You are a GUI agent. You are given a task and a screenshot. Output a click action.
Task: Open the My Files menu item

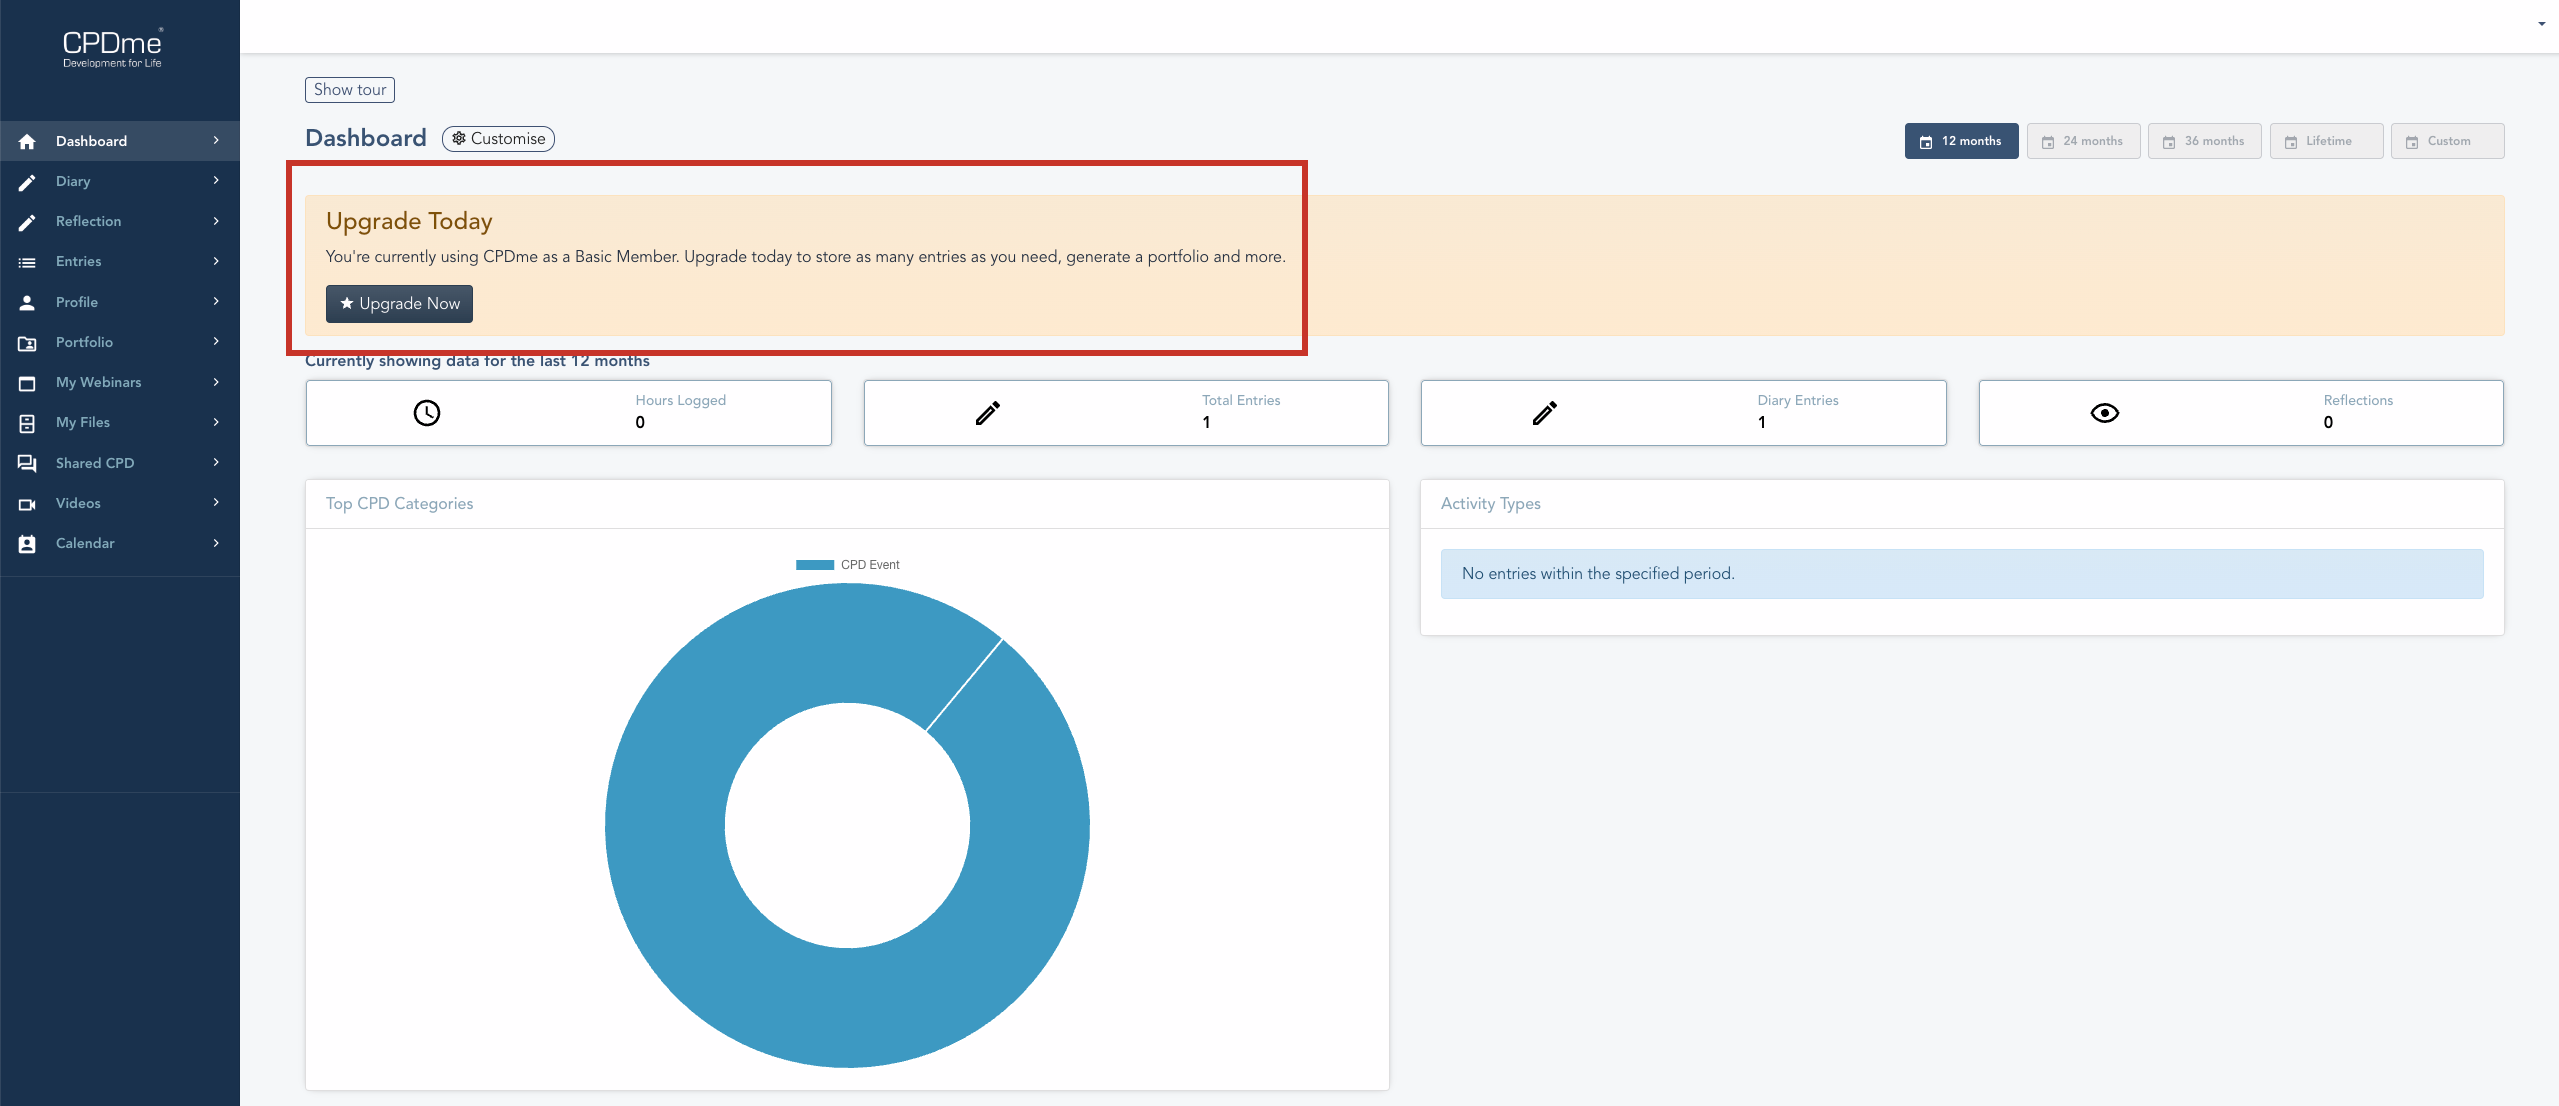[83, 422]
